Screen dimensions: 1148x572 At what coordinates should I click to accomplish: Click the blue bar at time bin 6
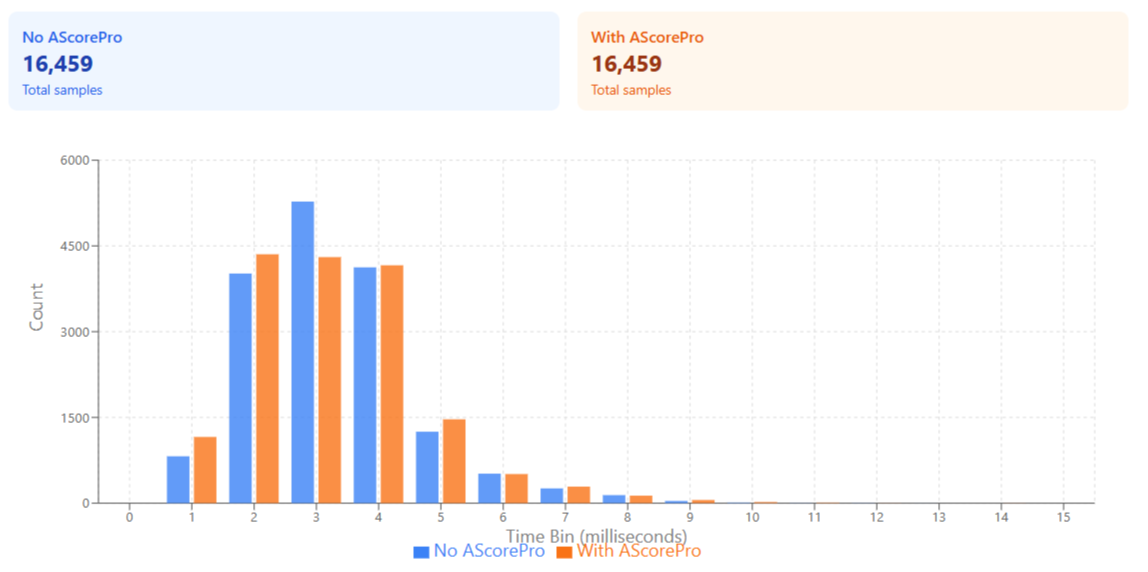(x=489, y=489)
